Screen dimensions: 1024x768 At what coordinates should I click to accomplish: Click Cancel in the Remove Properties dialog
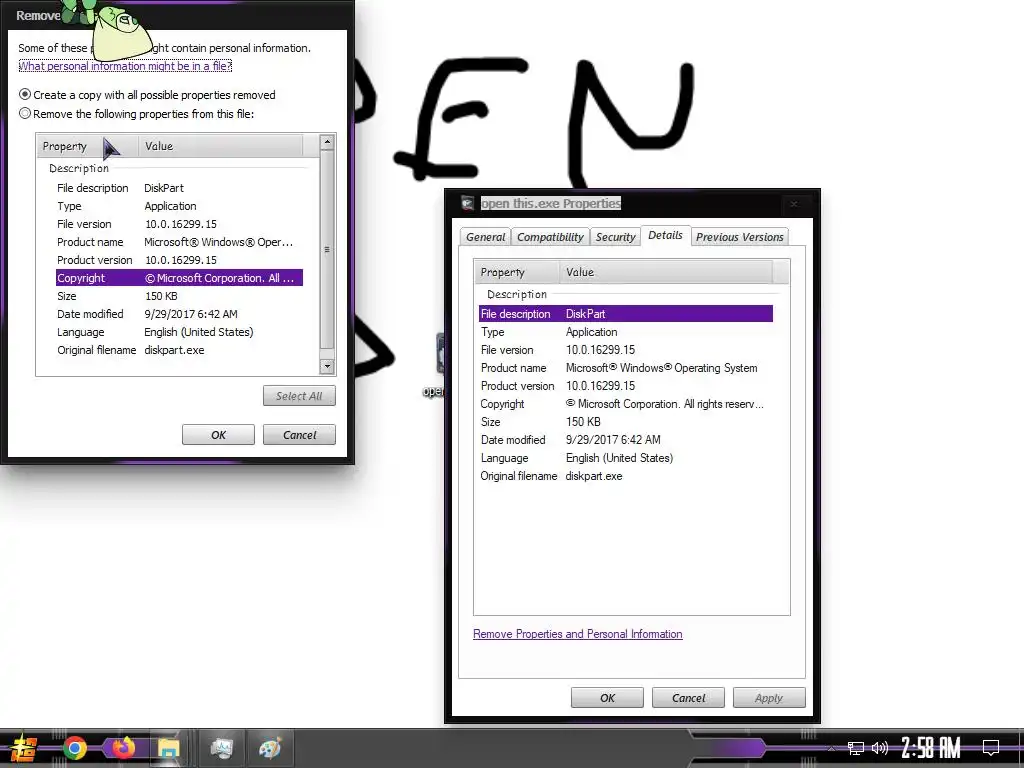click(299, 435)
